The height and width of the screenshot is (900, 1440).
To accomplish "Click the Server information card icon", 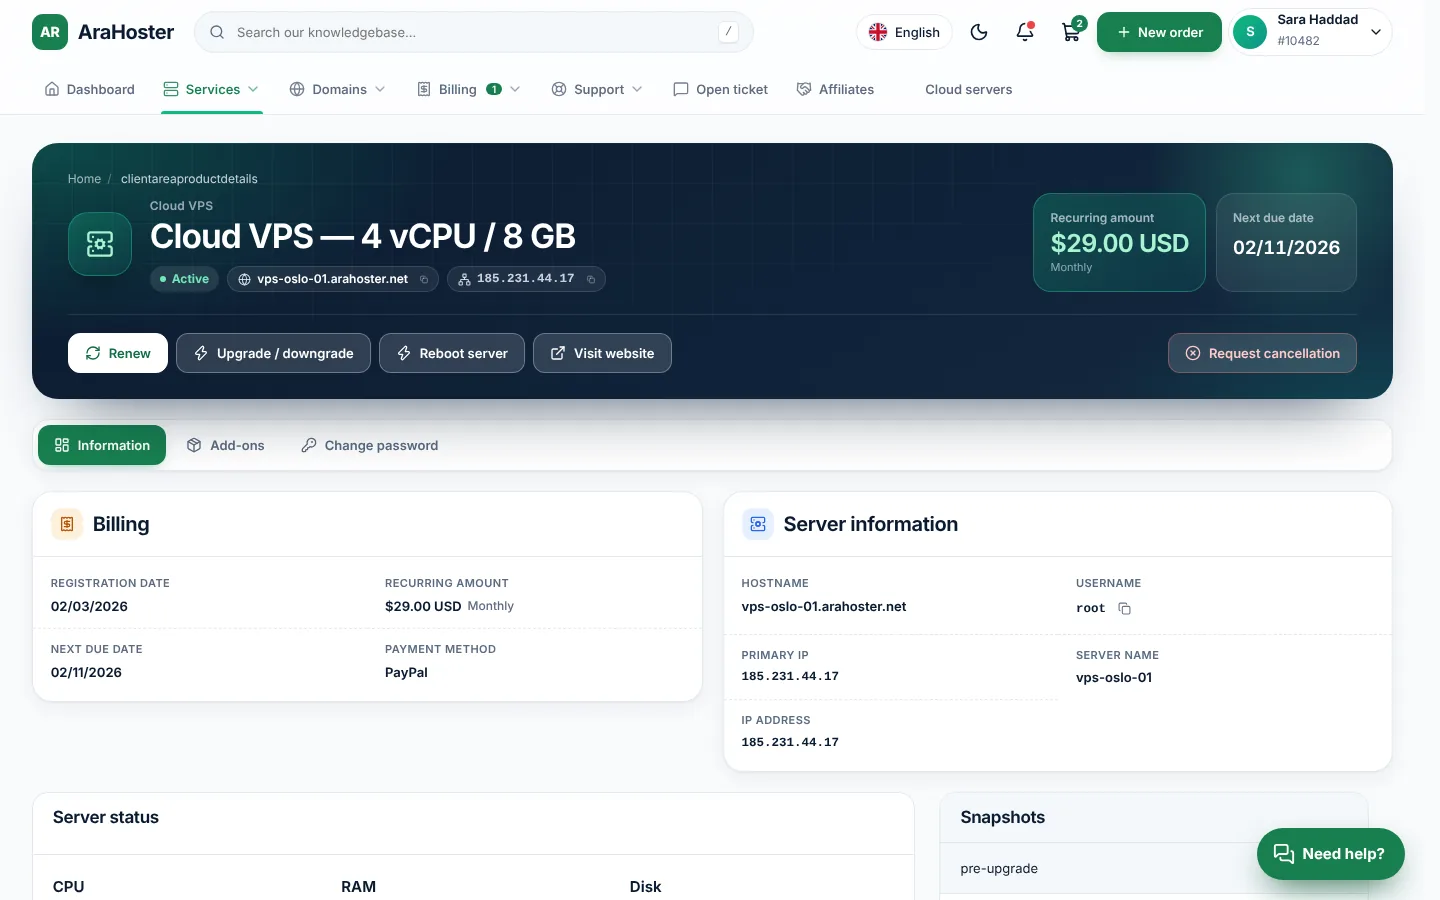I will 758,524.
